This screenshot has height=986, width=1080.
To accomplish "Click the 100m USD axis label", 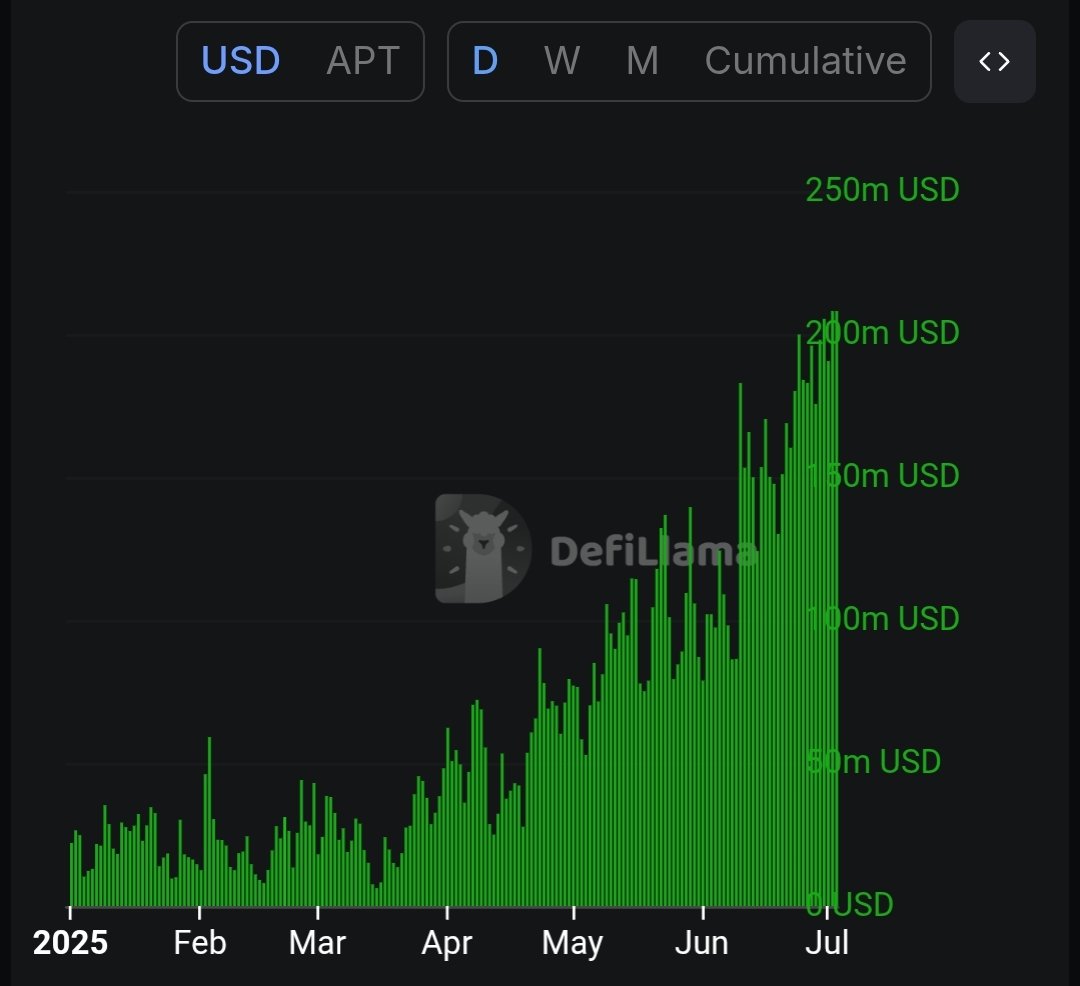I will [882, 618].
